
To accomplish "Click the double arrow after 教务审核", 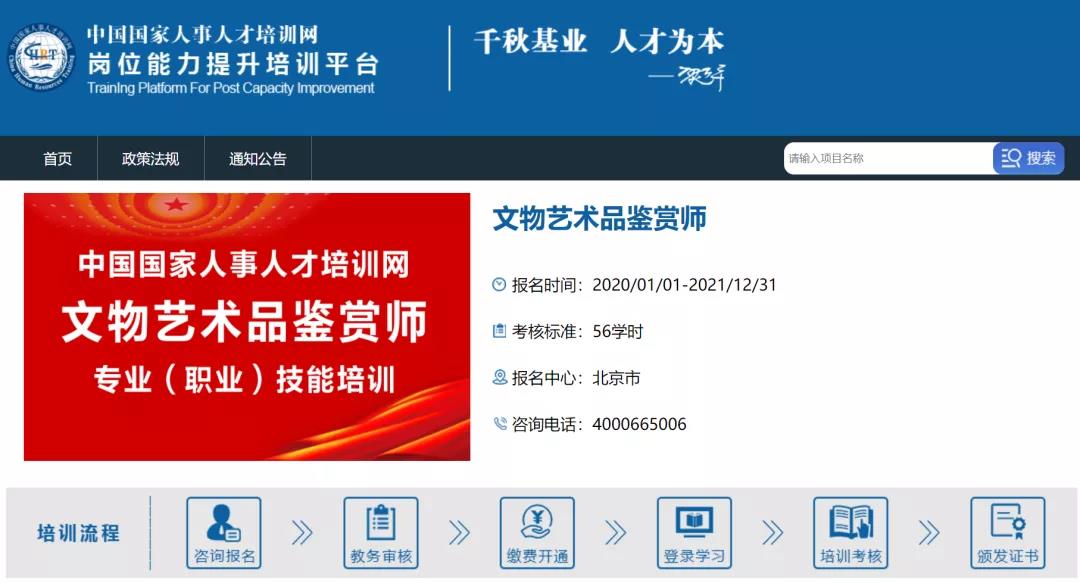I will (x=459, y=533).
